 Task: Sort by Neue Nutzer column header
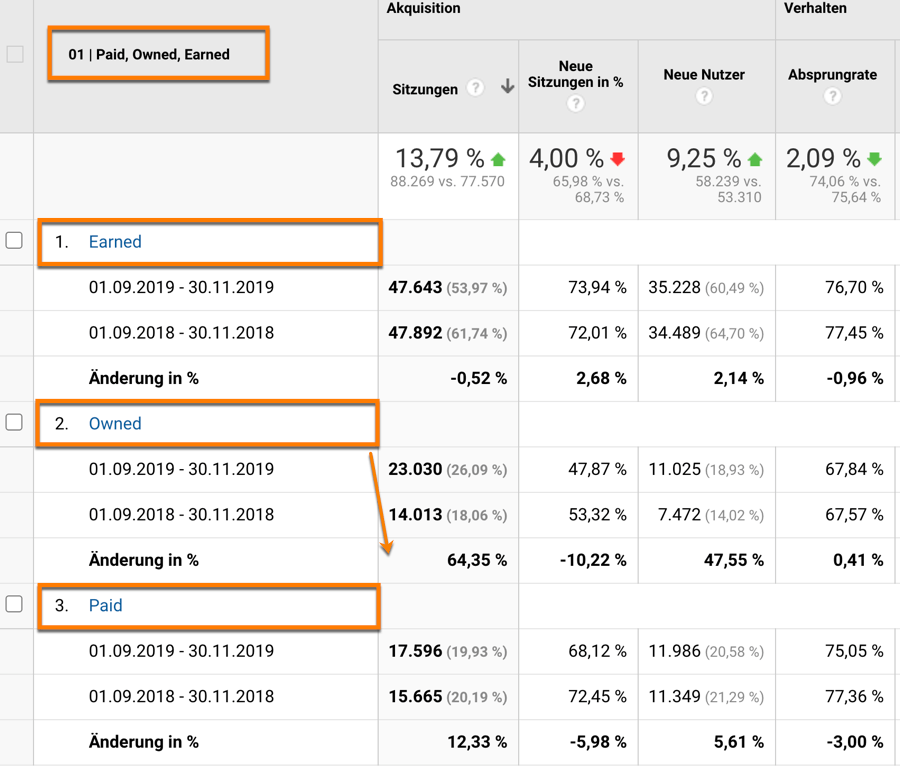(704, 75)
